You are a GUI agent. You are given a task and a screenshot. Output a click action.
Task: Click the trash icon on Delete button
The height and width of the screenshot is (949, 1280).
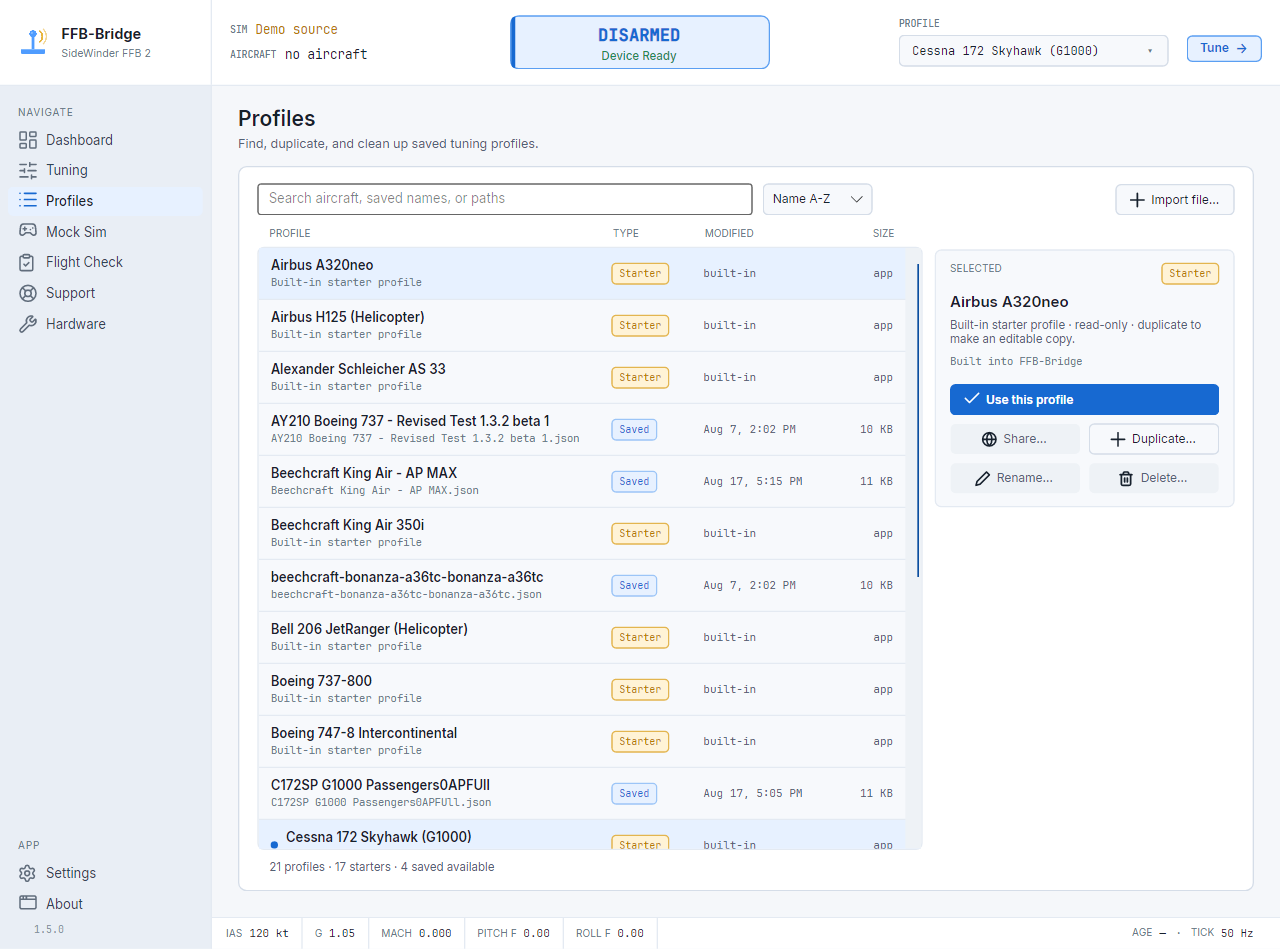coord(1126,479)
